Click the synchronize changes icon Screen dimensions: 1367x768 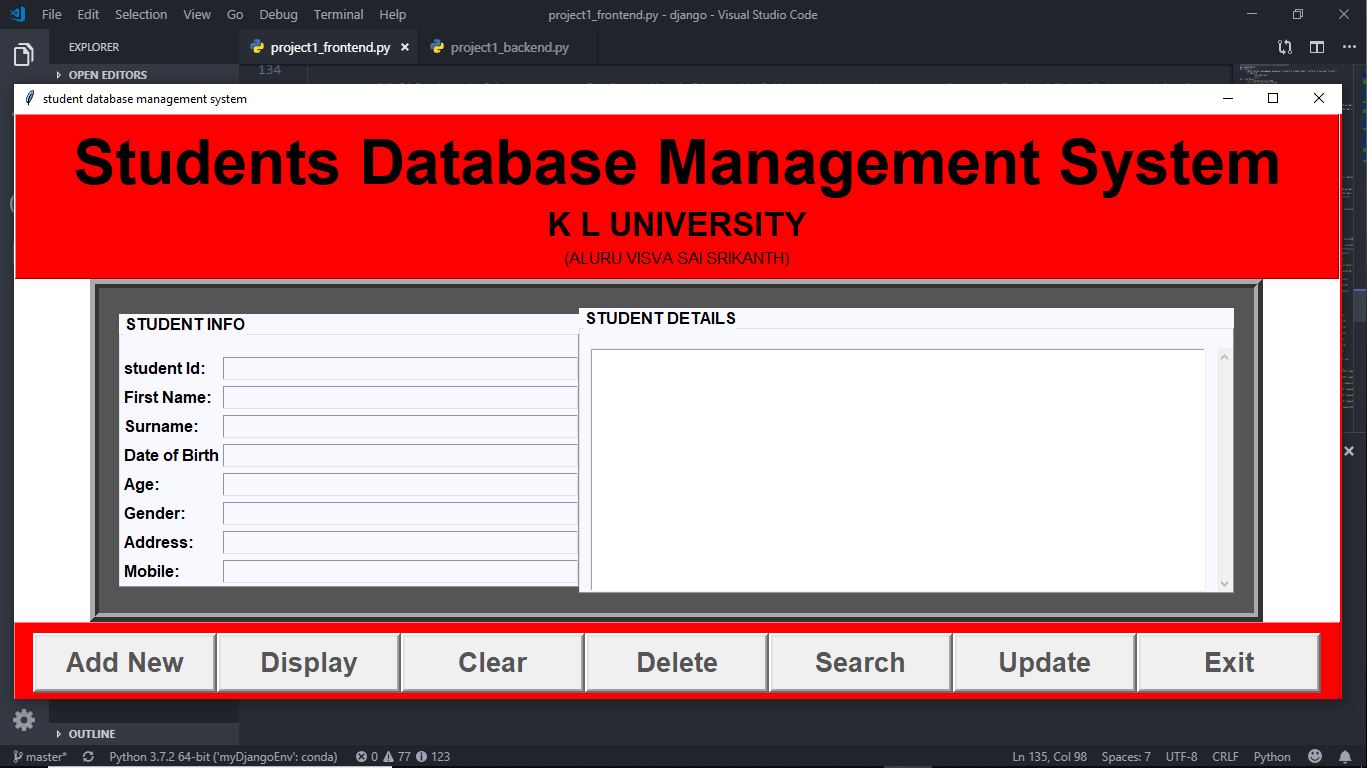click(x=88, y=757)
